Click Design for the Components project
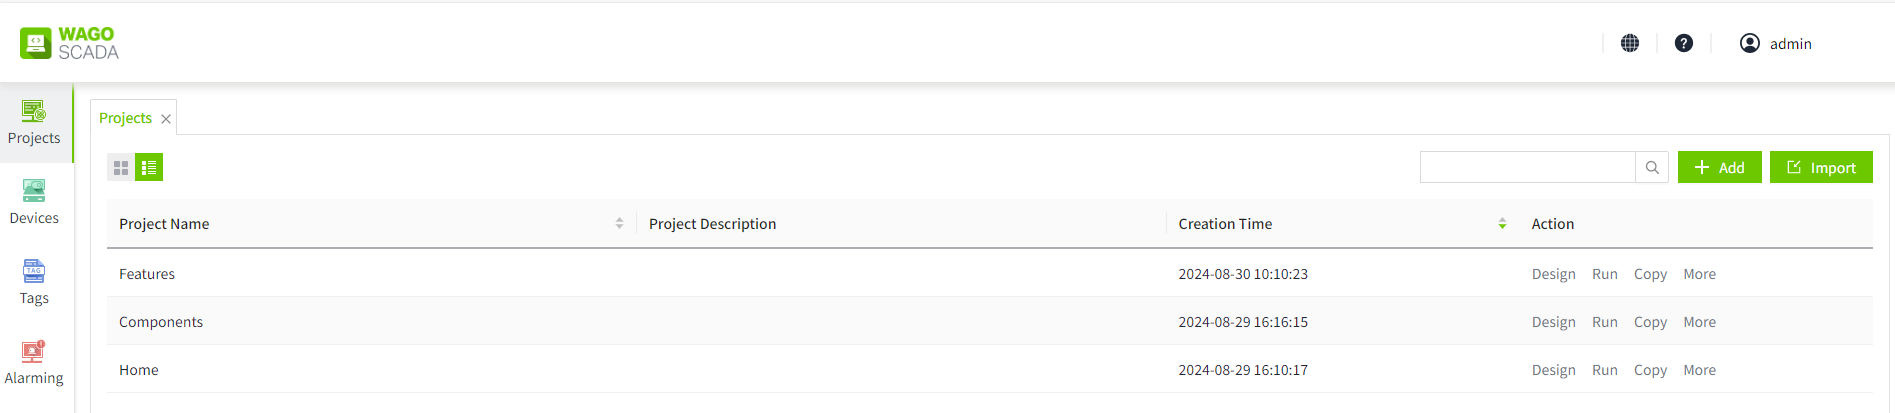 click(x=1553, y=322)
